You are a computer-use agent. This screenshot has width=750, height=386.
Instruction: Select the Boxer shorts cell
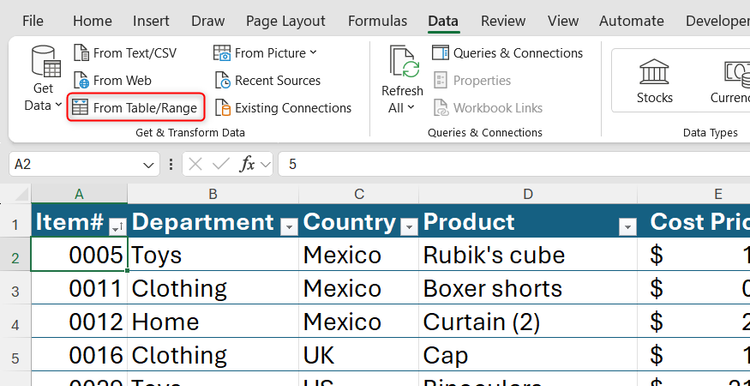(528, 288)
